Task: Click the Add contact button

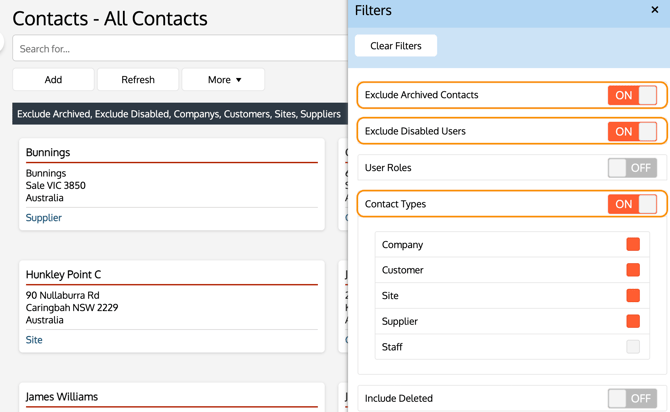Action: pyautogui.click(x=53, y=80)
